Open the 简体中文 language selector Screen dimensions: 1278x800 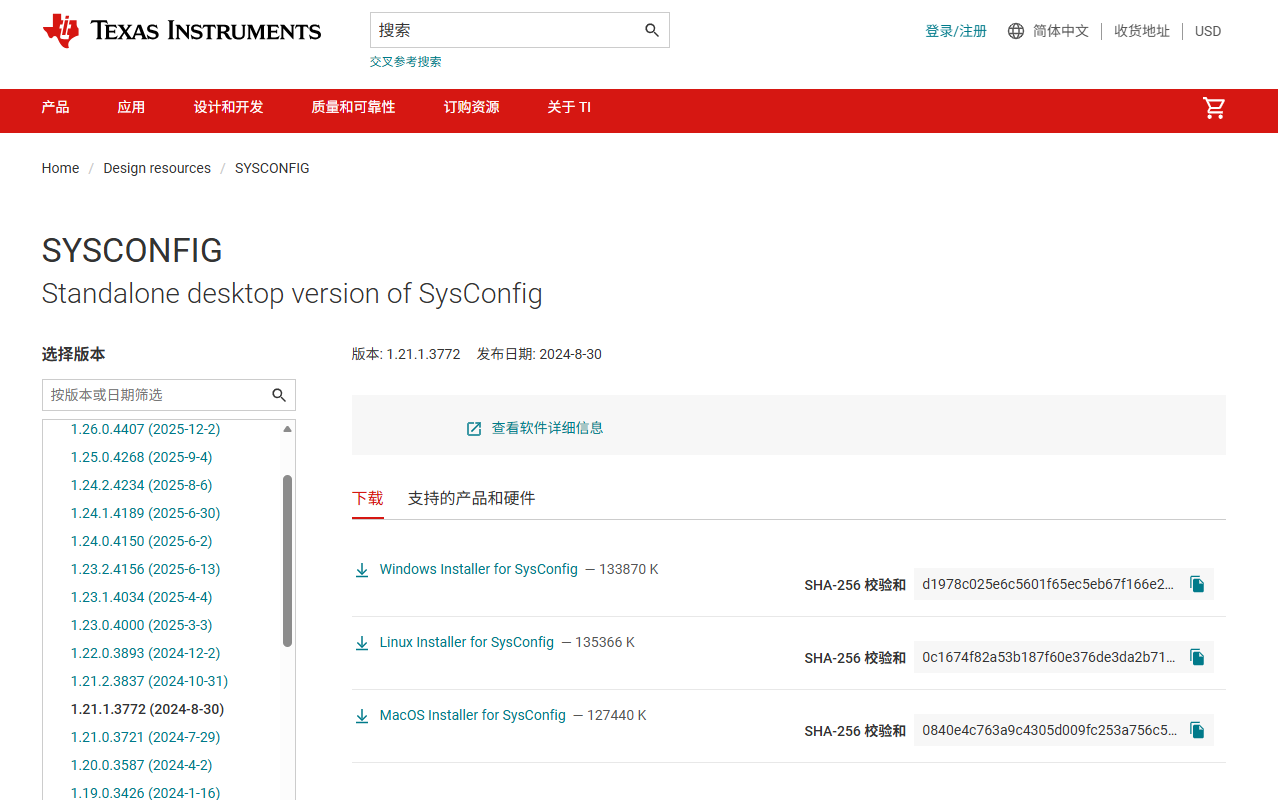[x=1061, y=31]
